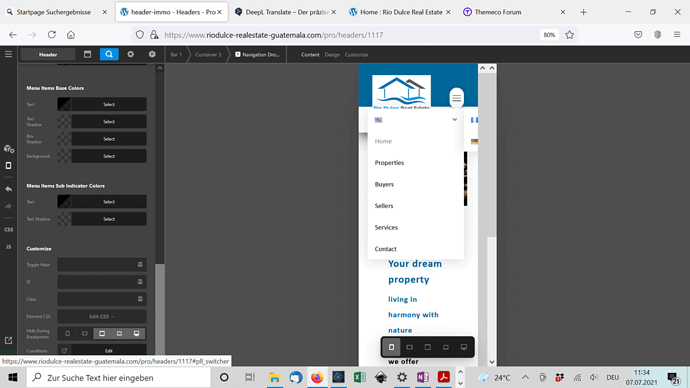Reload the browser page
The width and height of the screenshot is (690, 388).
click(51, 35)
